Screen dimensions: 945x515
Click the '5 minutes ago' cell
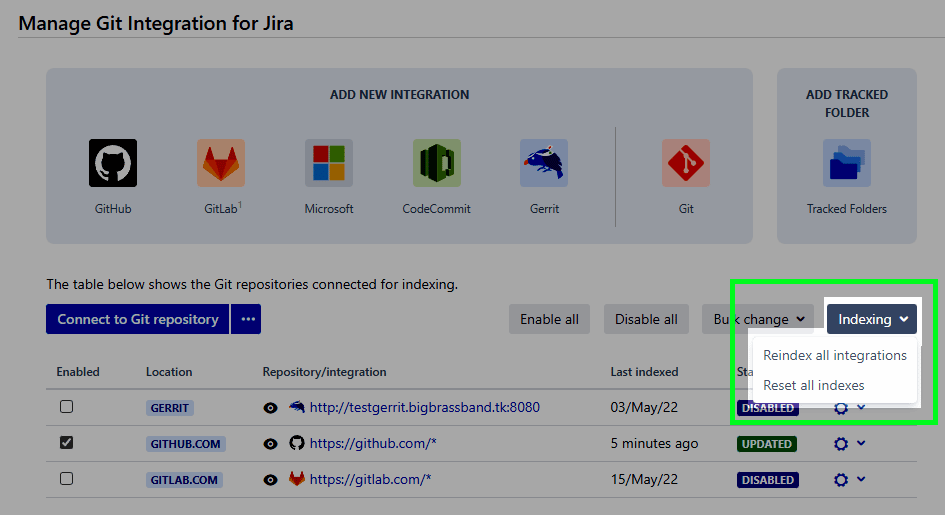click(655, 443)
